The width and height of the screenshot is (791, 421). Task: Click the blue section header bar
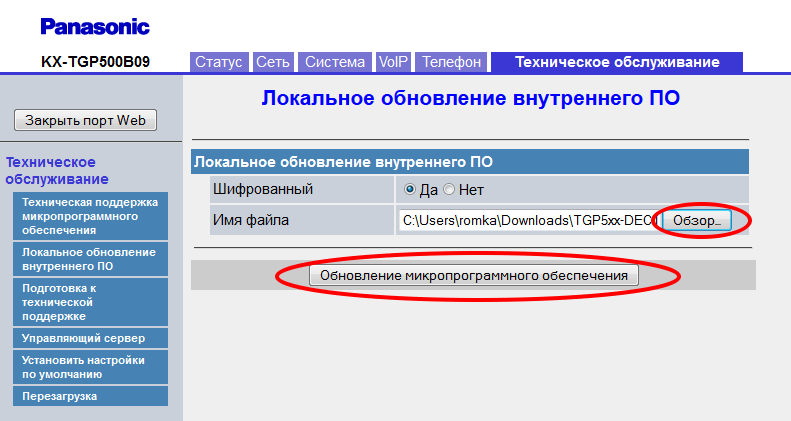[x=470, y=162]
